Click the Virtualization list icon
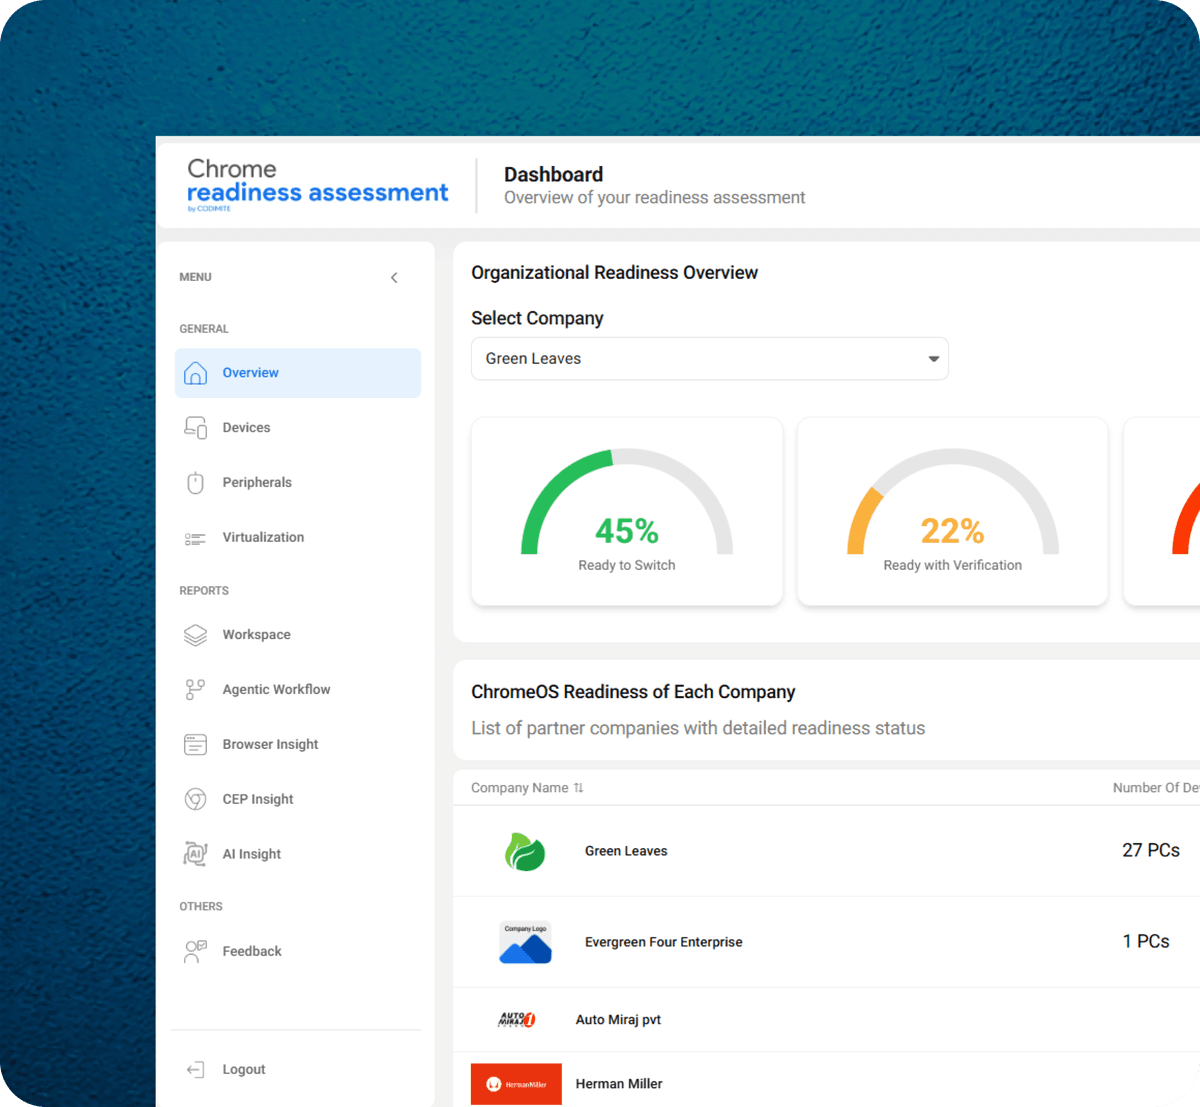 point(195,538)
